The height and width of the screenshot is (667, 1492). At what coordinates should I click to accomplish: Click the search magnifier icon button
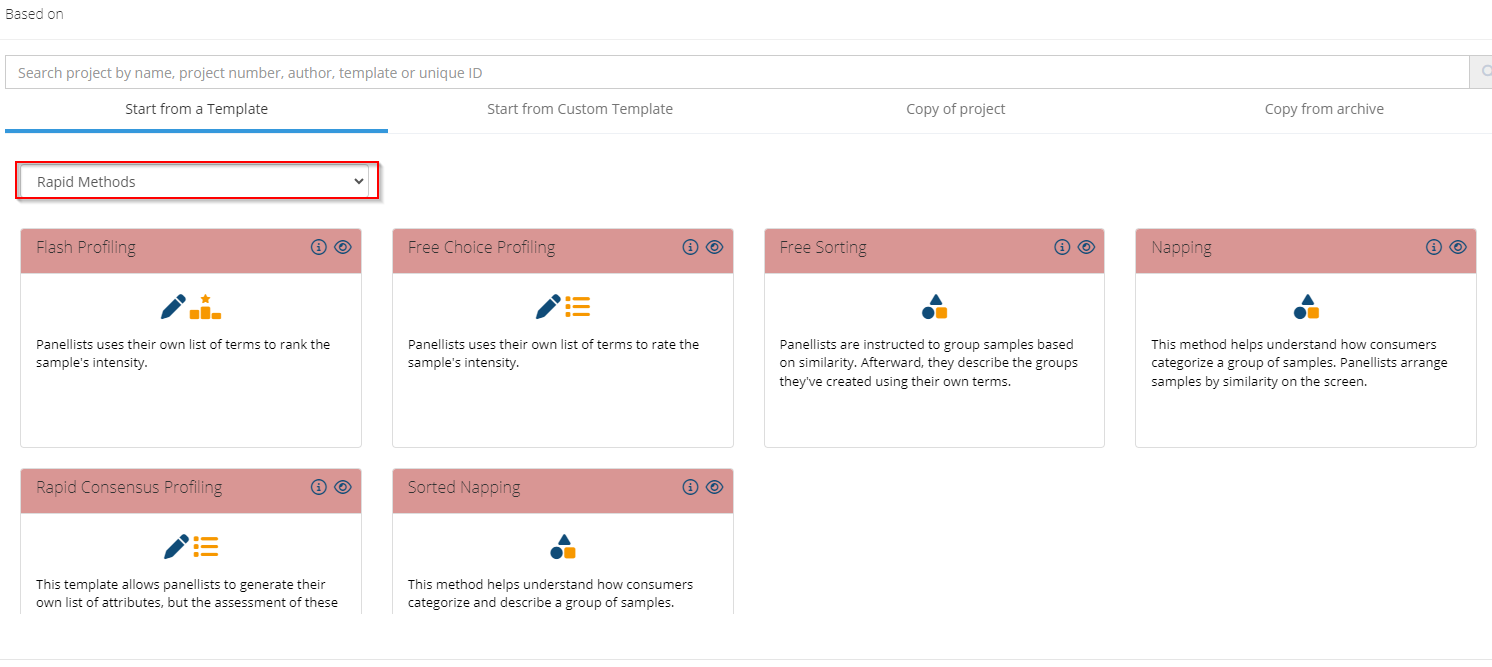tap(1482, 73)
